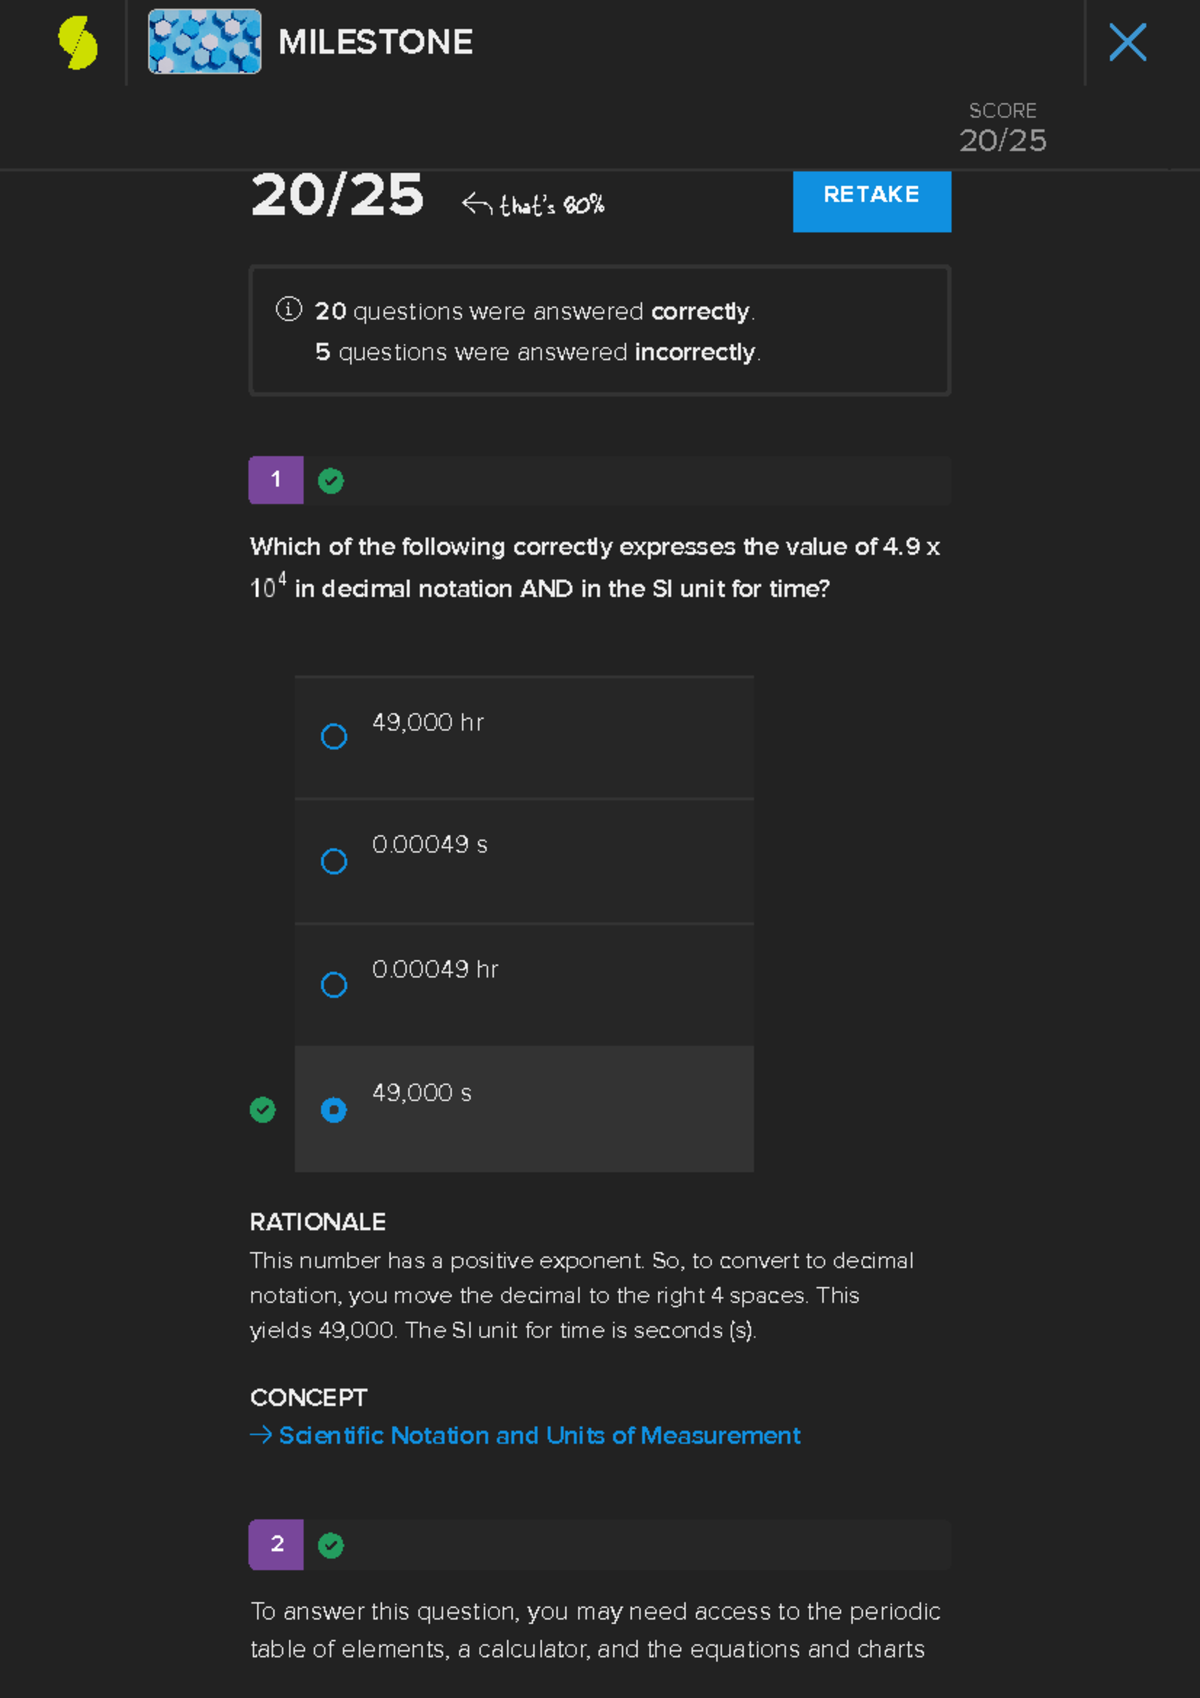The image size is (1200, 1698).
Task: Click the Milestone course thumbnail image
Action: click(x=205, y=42)
